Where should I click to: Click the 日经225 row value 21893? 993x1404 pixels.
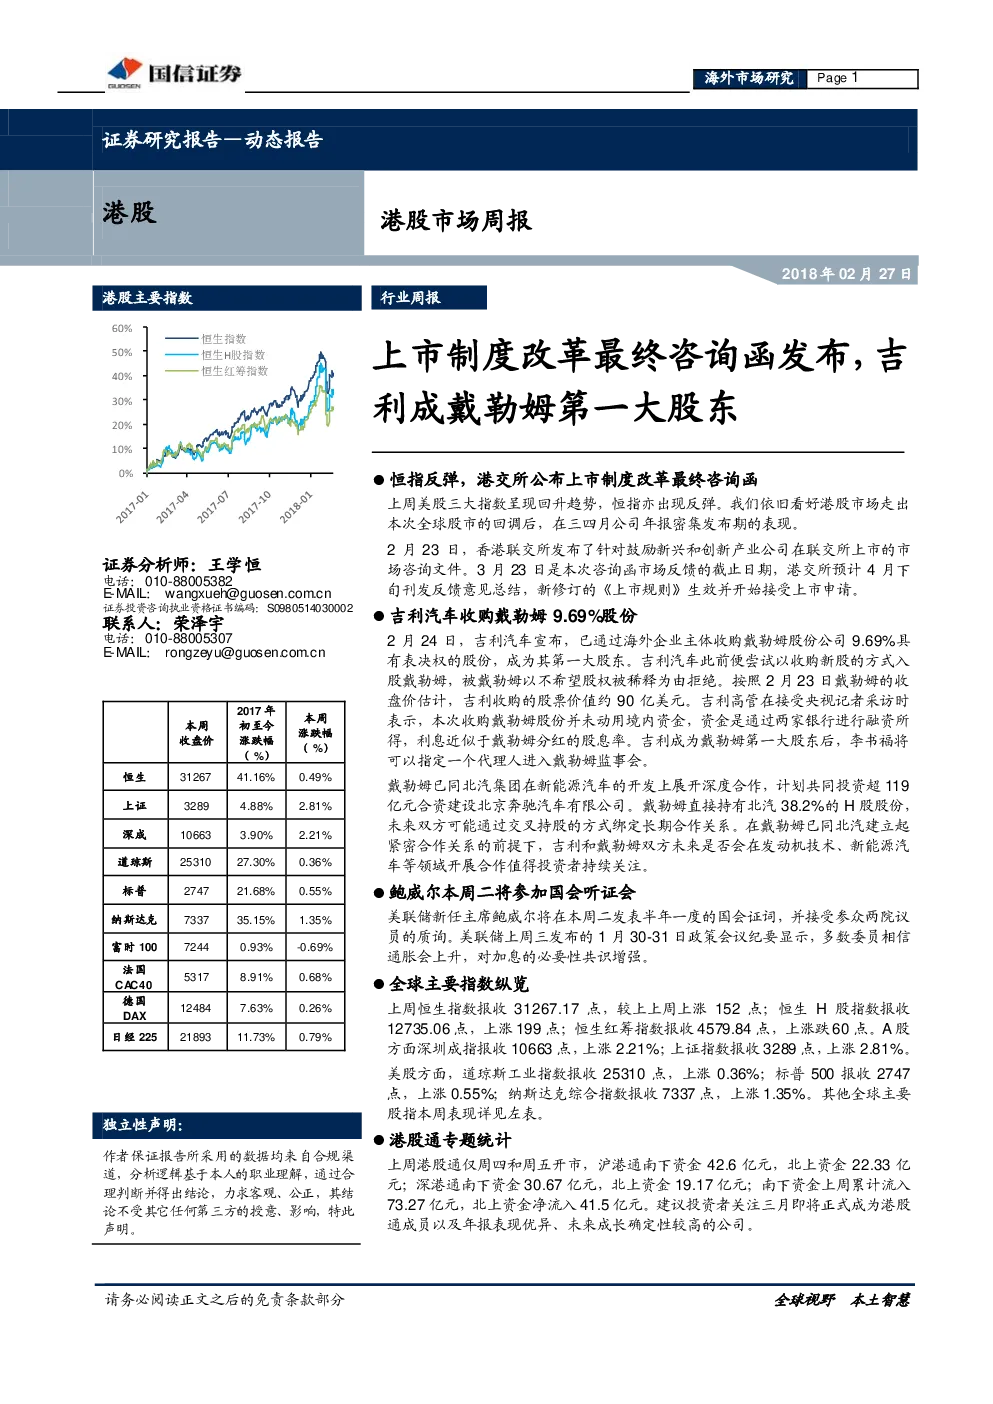click(196, 1037)
